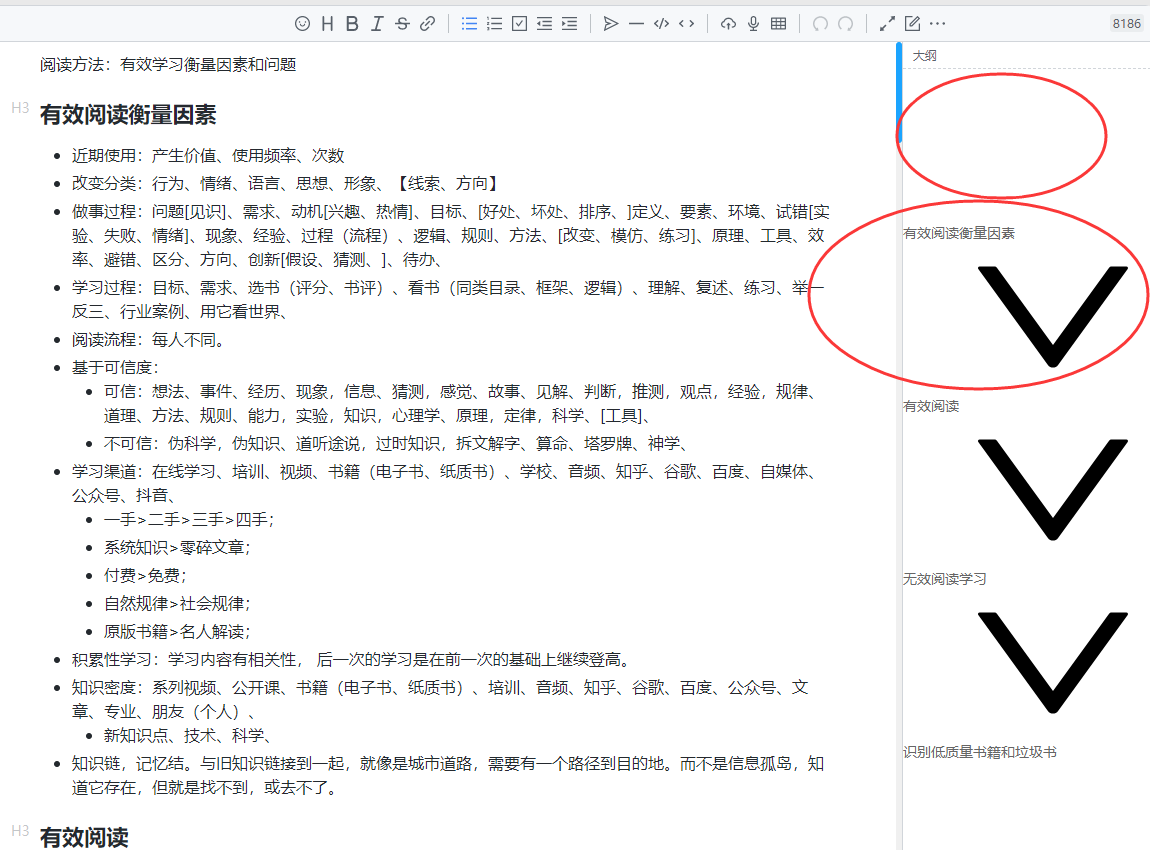Click the 改变分类 bullet line
The image size is (1150, 850).
pos(287,183)
